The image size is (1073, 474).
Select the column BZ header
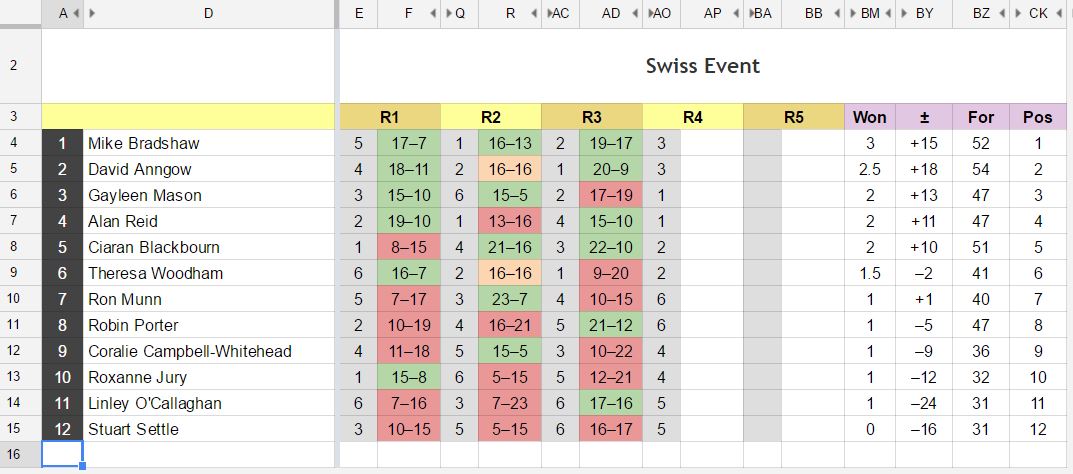[x=981, y=14]
